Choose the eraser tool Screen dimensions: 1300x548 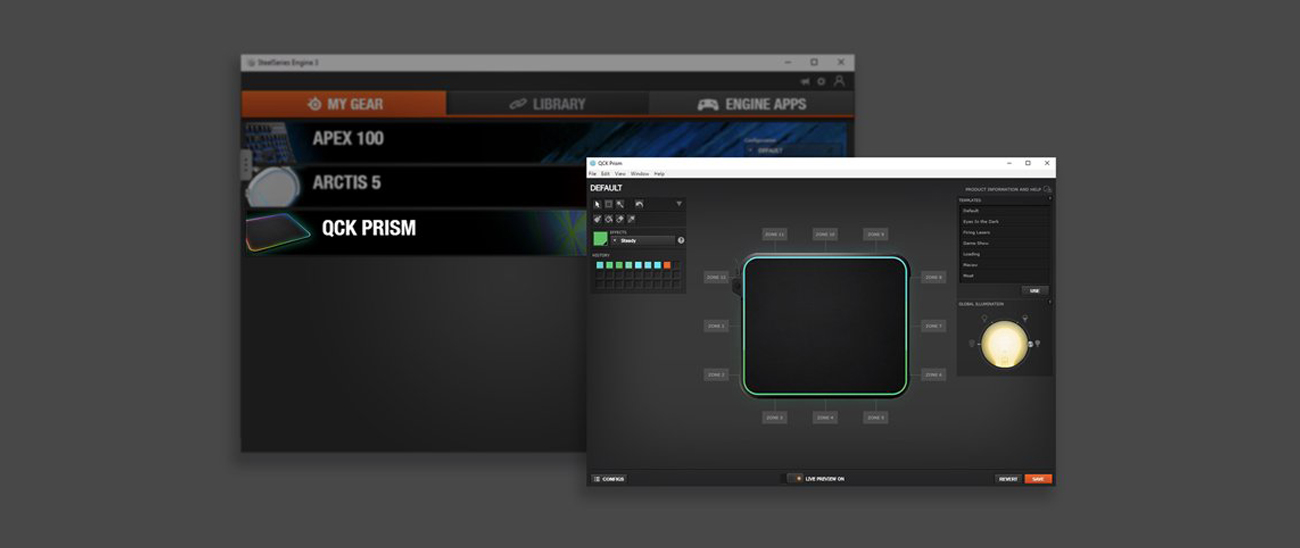tap(620, 219)
